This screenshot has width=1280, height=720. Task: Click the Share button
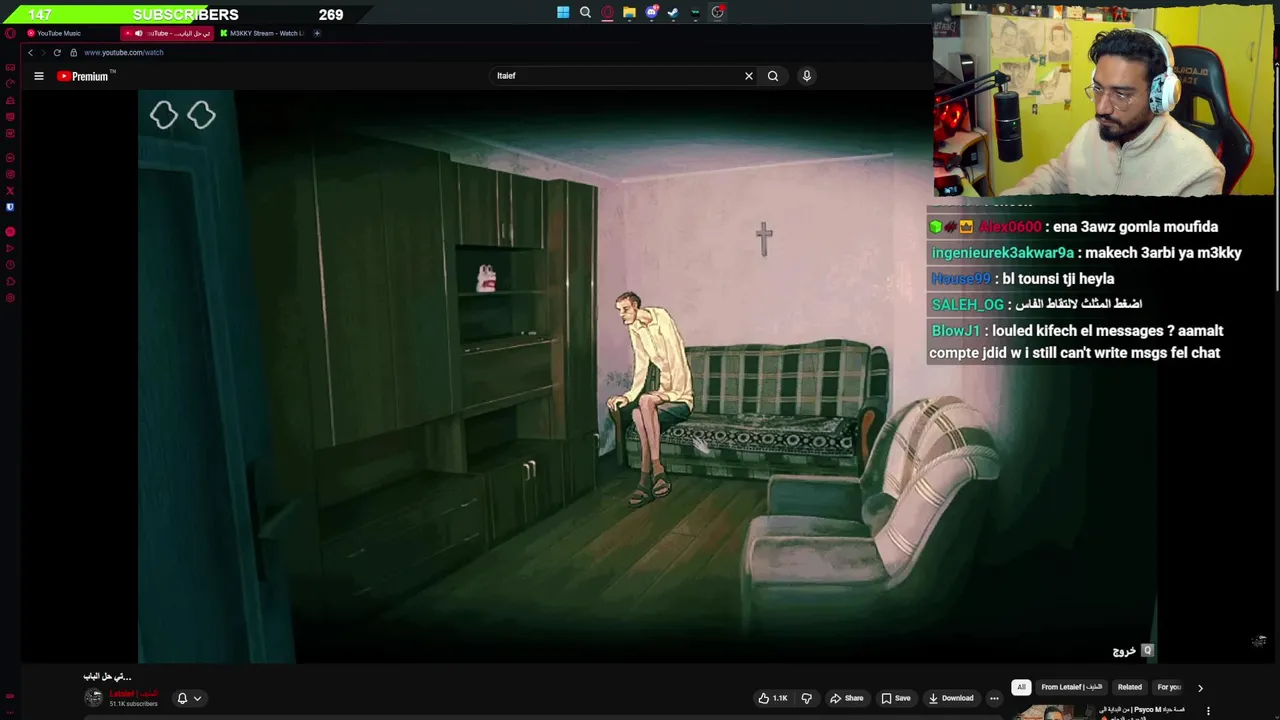846,698
